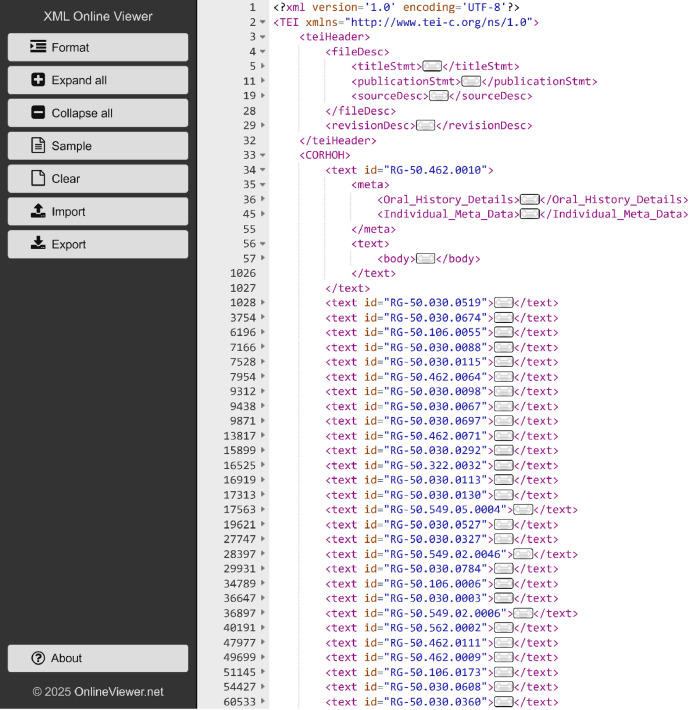This screenshot has width=690, height=710.
Task: Click the Collapse all minus icon
Action: click(x=38, y=112)
